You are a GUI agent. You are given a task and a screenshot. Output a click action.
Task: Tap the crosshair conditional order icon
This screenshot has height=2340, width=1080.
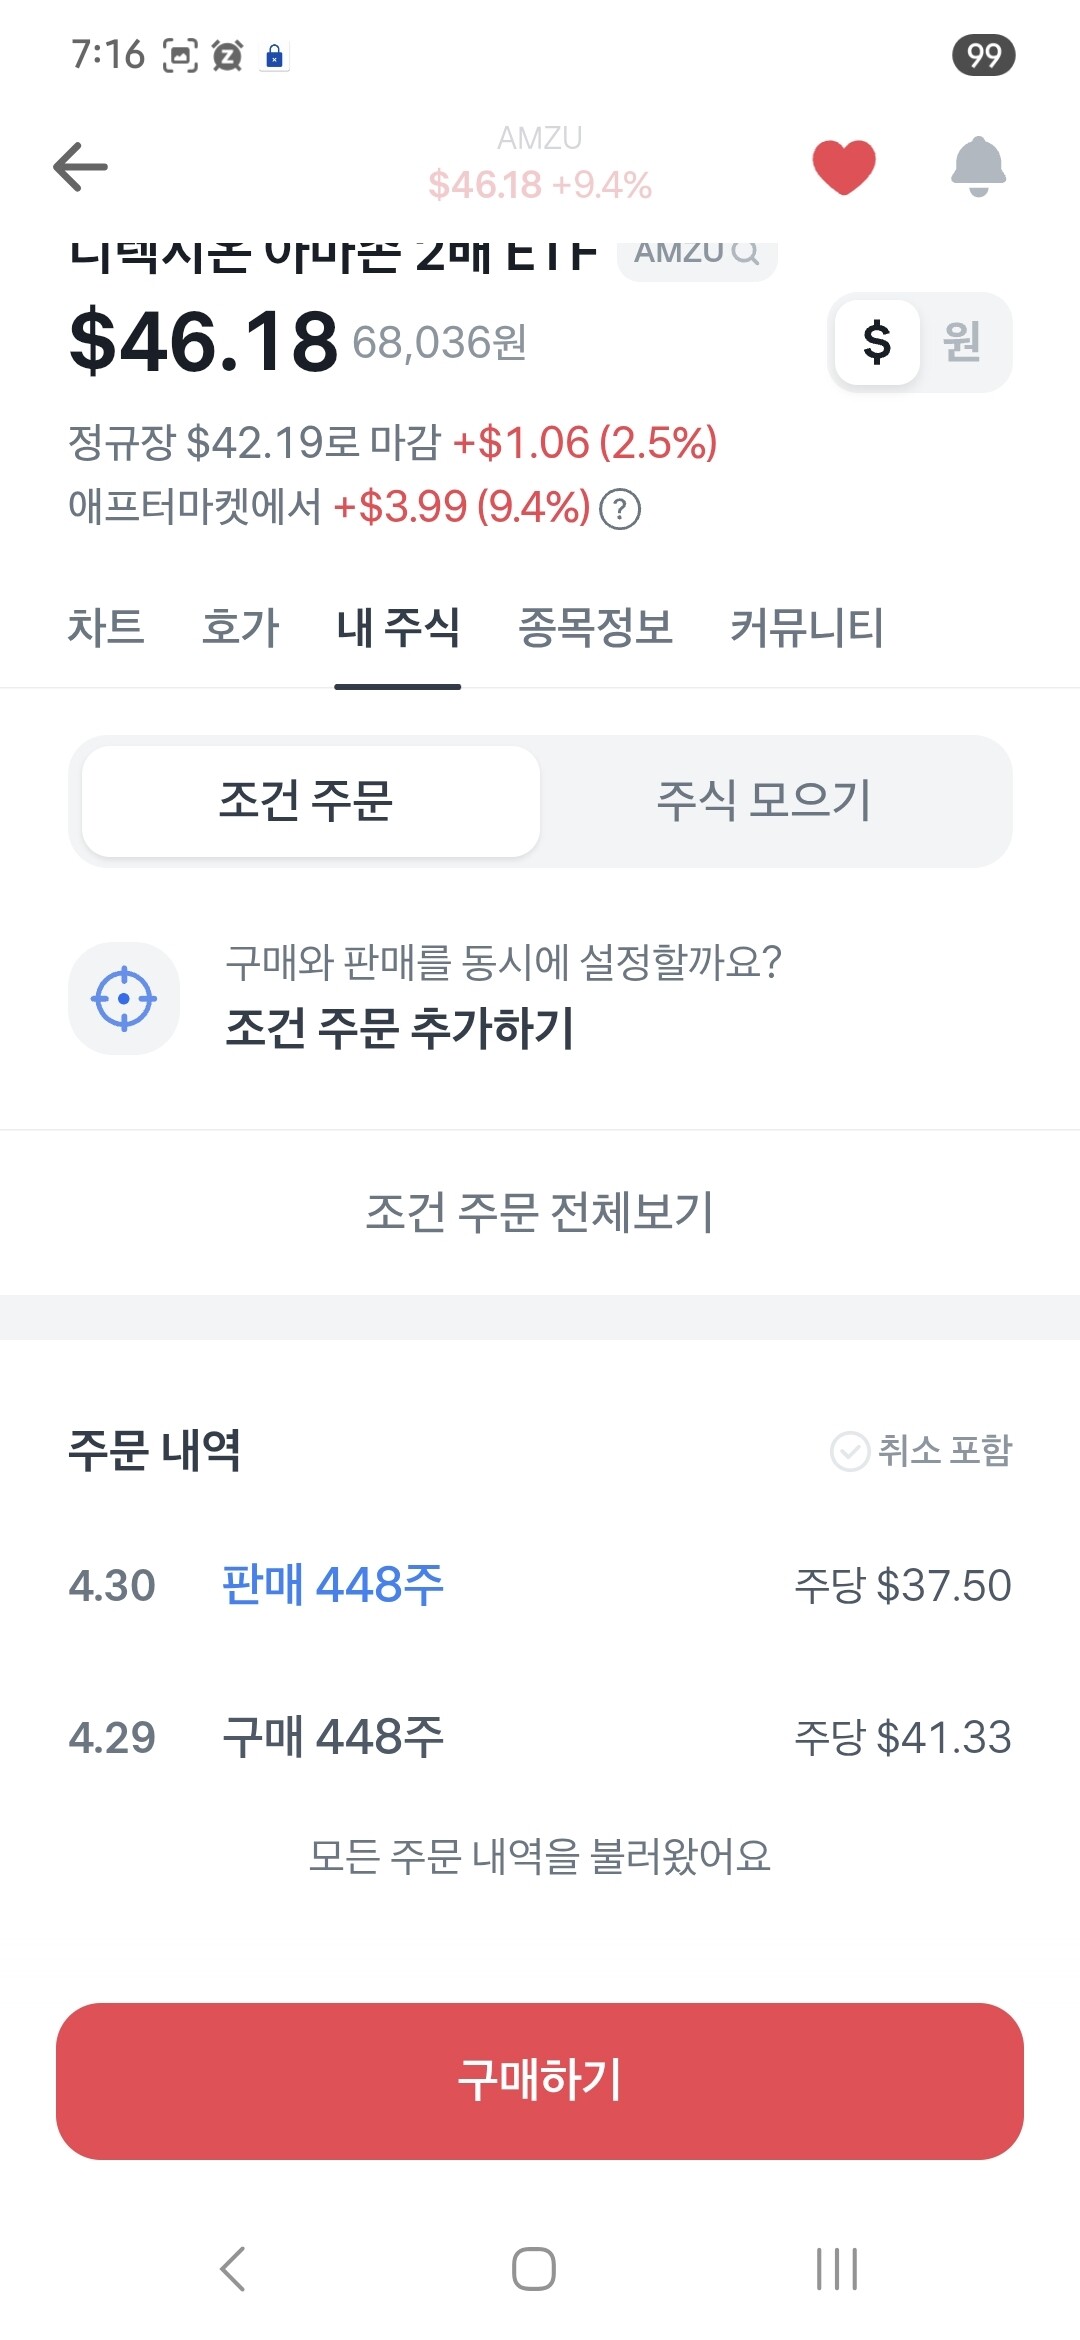[124, 998]
